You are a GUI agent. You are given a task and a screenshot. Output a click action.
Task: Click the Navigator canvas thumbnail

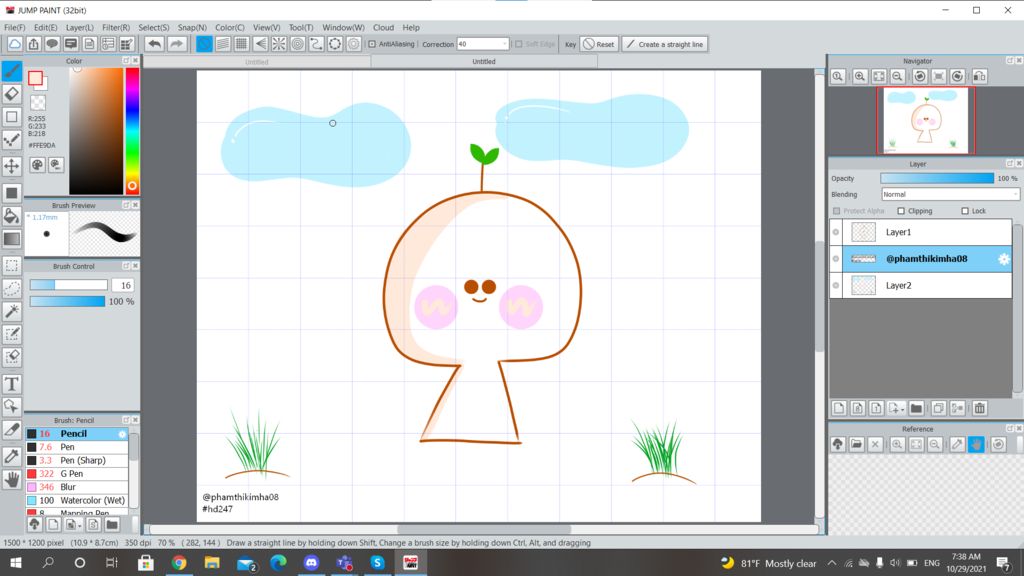[x=926, y=121]
